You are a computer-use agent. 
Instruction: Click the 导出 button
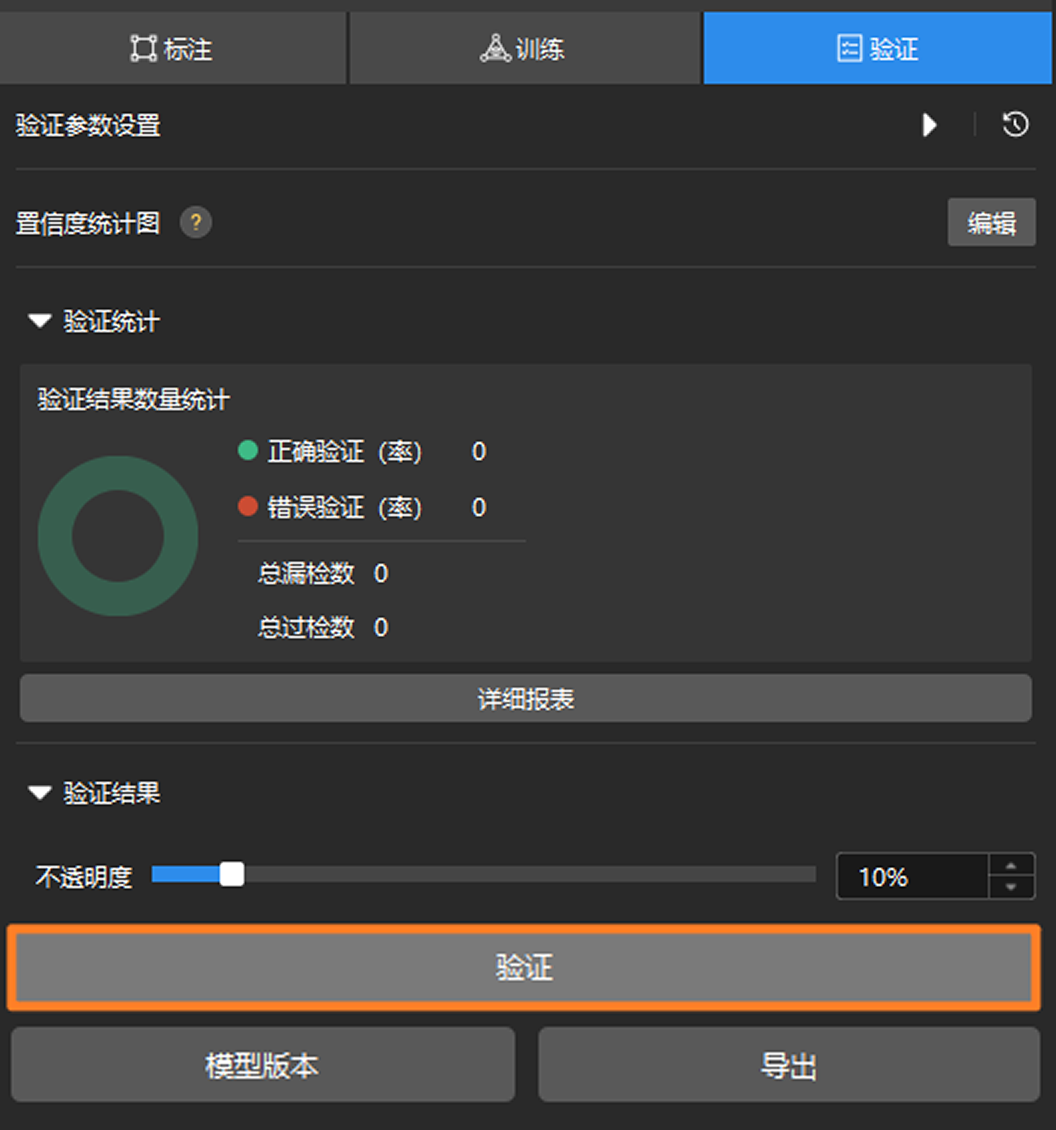pos(789,1064)
